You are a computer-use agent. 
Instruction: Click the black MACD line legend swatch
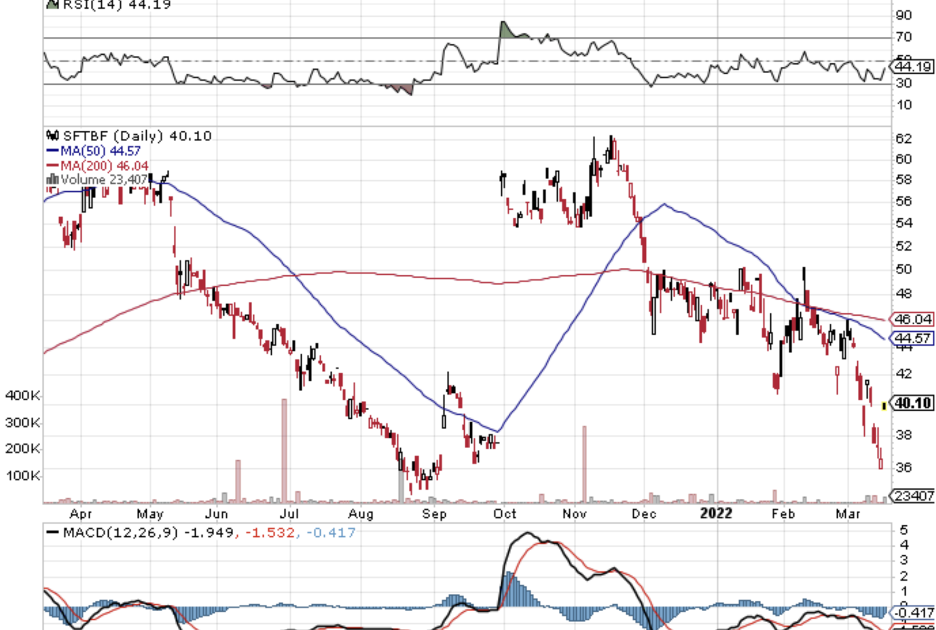point(53,532)
